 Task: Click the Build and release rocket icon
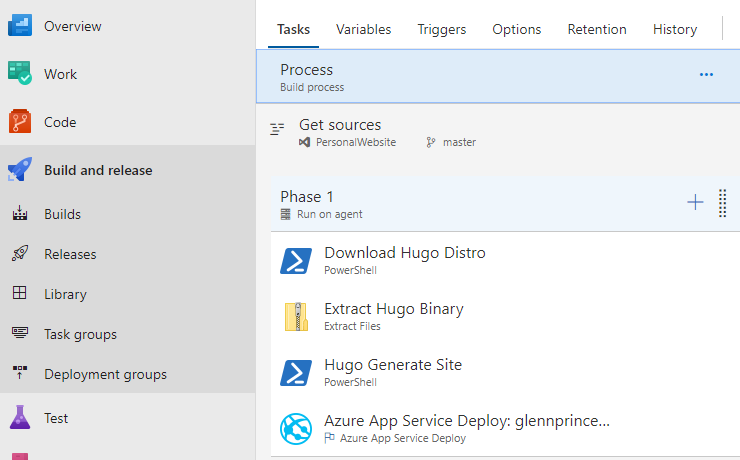pyautogui.click(x=20, y=170)
